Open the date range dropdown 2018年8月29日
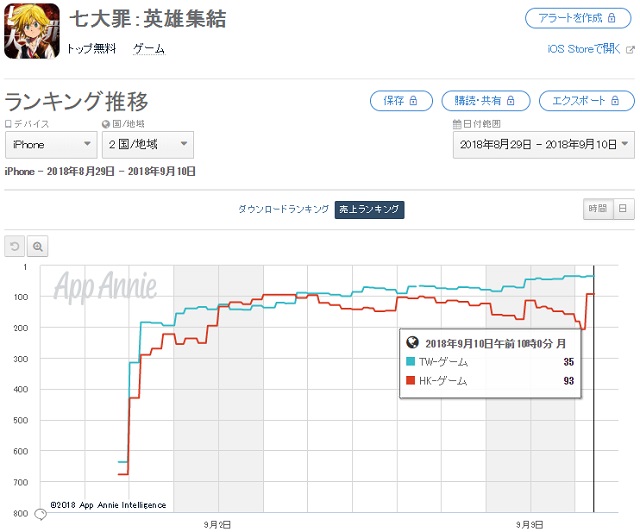The height and width of the screenshot is (532, 640). point(544,145)
